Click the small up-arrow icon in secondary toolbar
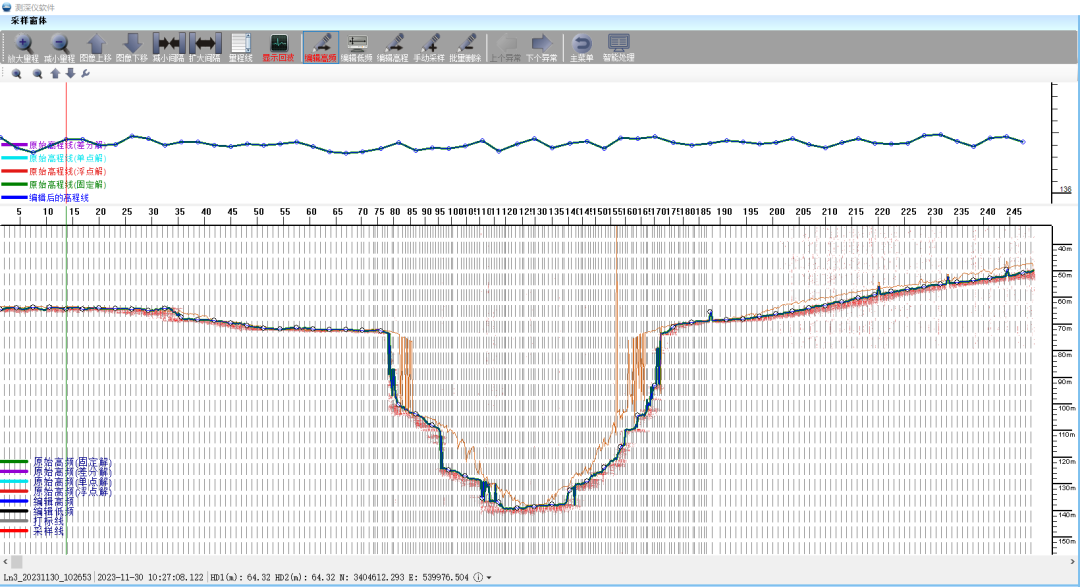Viewport: 1080px width, 587px height. (55, 74)
